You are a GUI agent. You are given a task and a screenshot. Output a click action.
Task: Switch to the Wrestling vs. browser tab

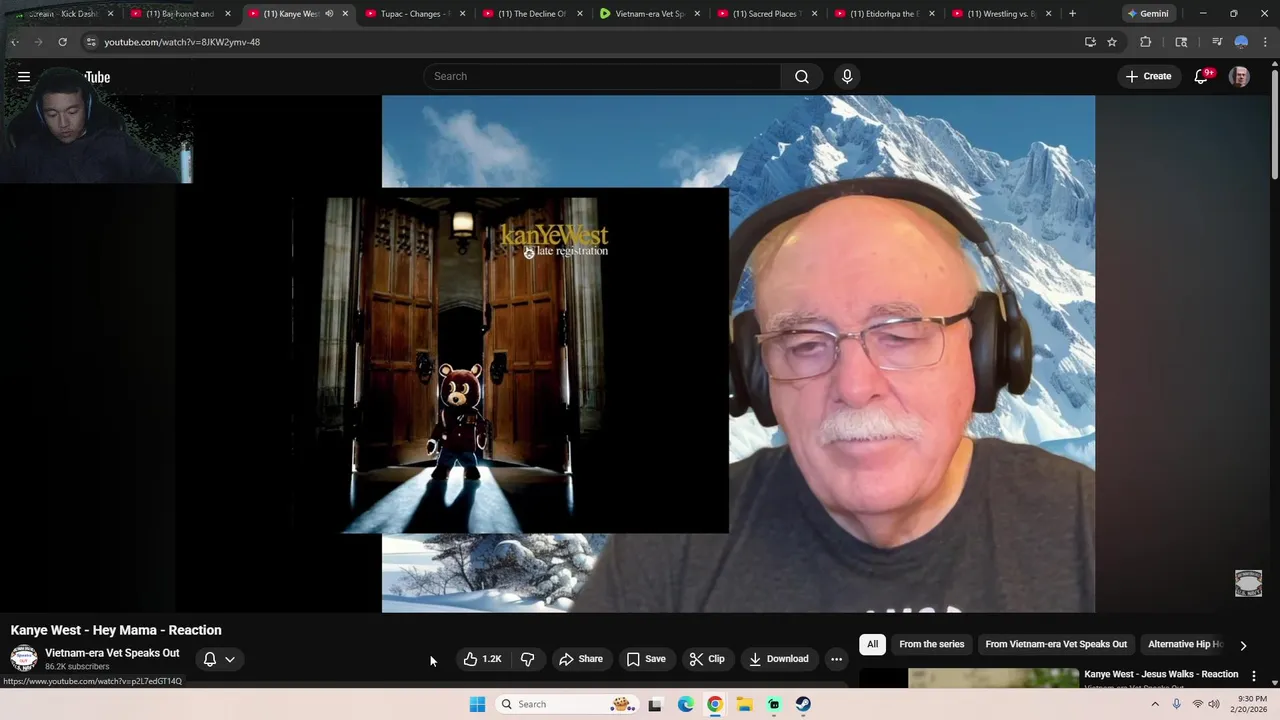coord(1001,14)
